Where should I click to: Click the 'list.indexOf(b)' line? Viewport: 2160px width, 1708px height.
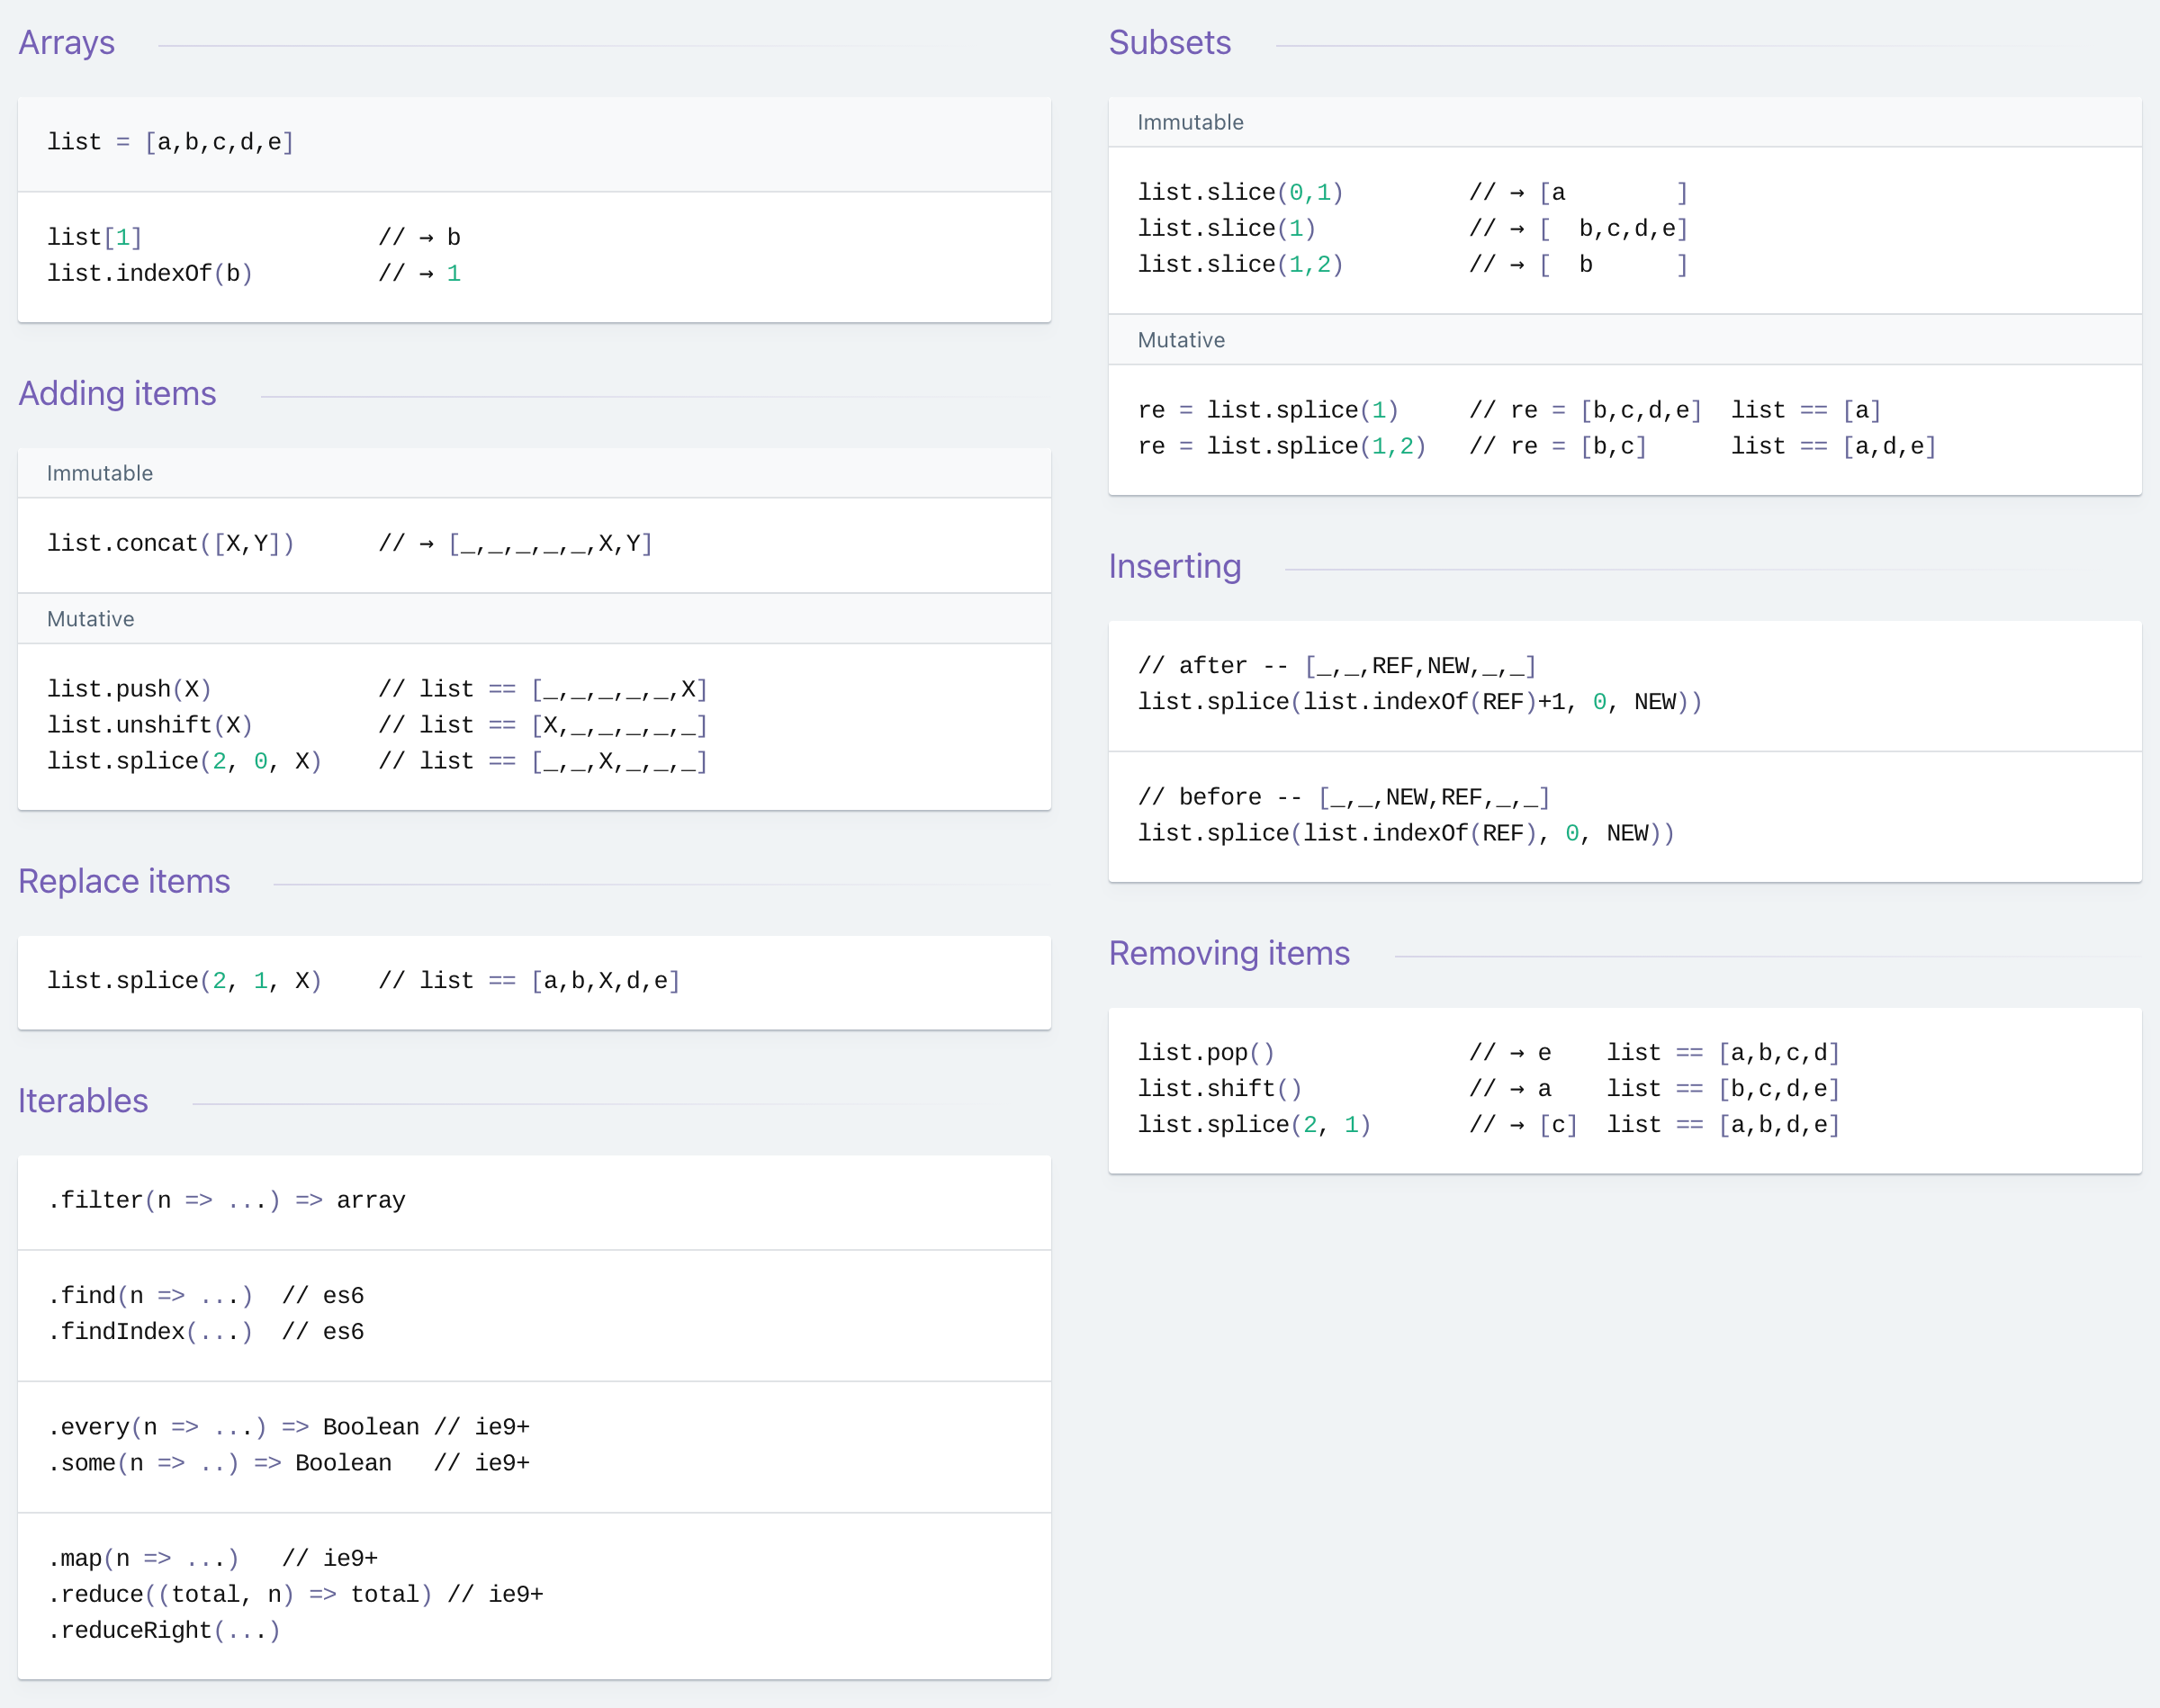pyautogui.click(x=254, y=273)
